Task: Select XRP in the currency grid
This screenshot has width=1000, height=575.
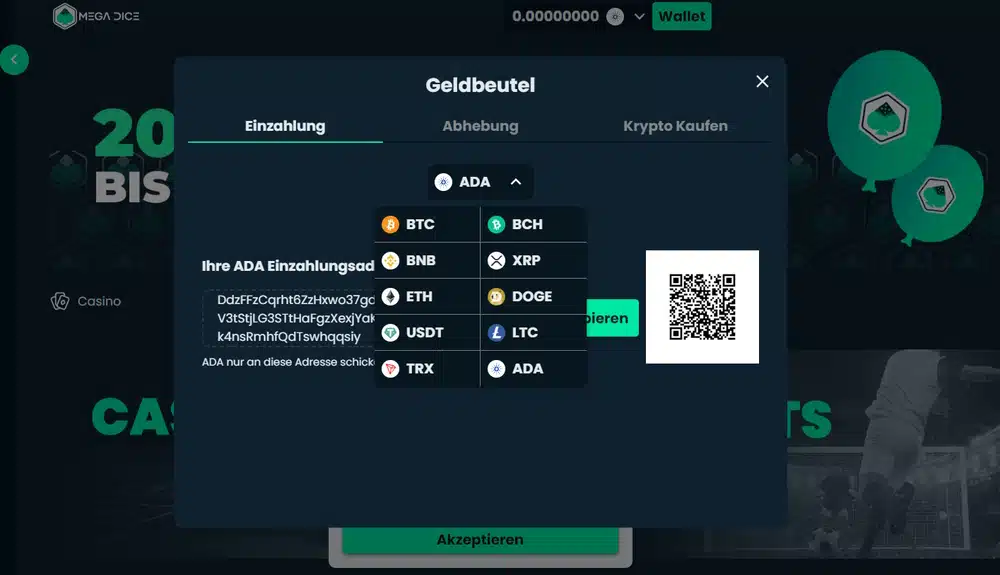Action: pyautogui.click(x=533, y=260)
